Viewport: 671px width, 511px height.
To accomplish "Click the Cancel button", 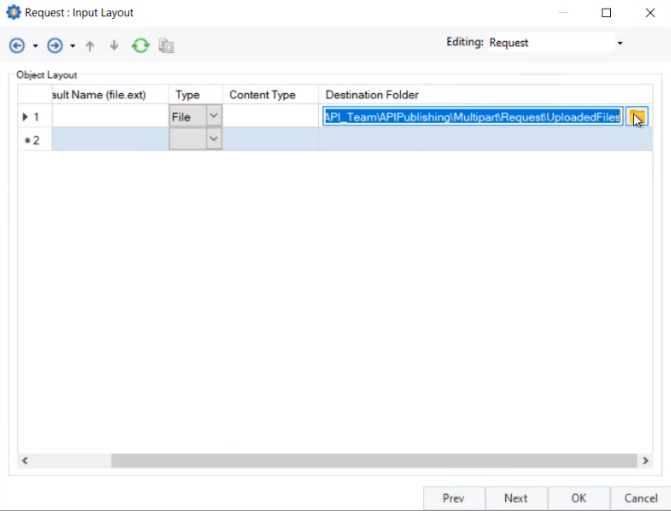I will point(641,498).
